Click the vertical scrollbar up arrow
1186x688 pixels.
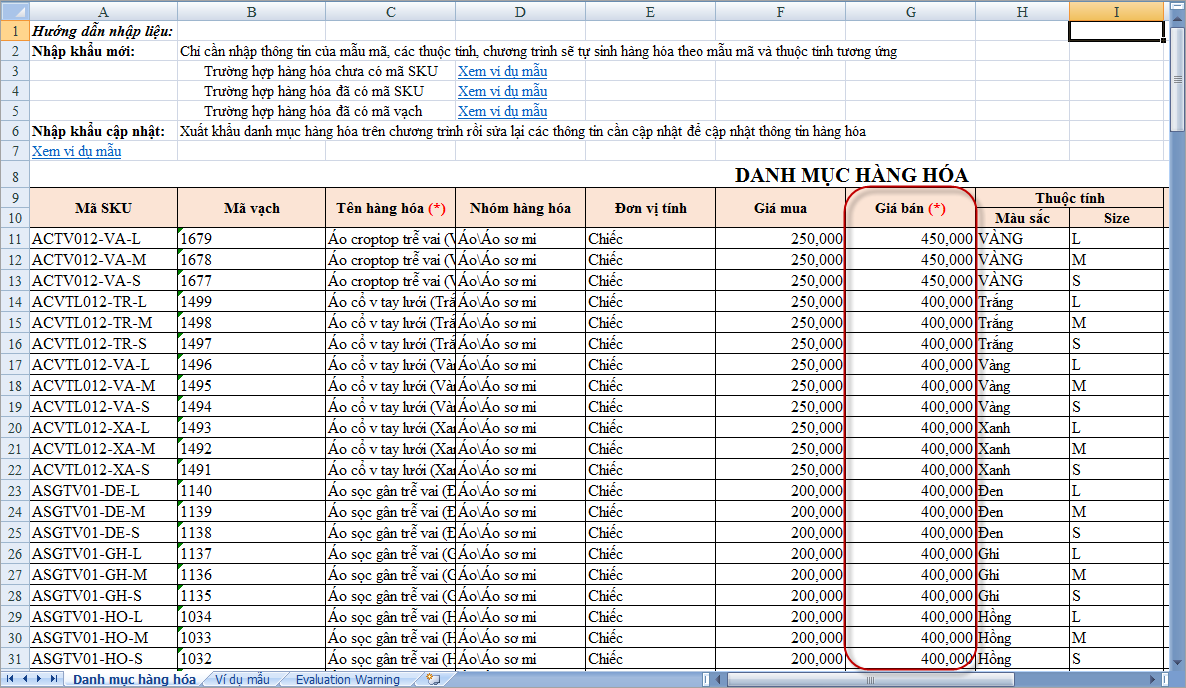point(1177,18)
